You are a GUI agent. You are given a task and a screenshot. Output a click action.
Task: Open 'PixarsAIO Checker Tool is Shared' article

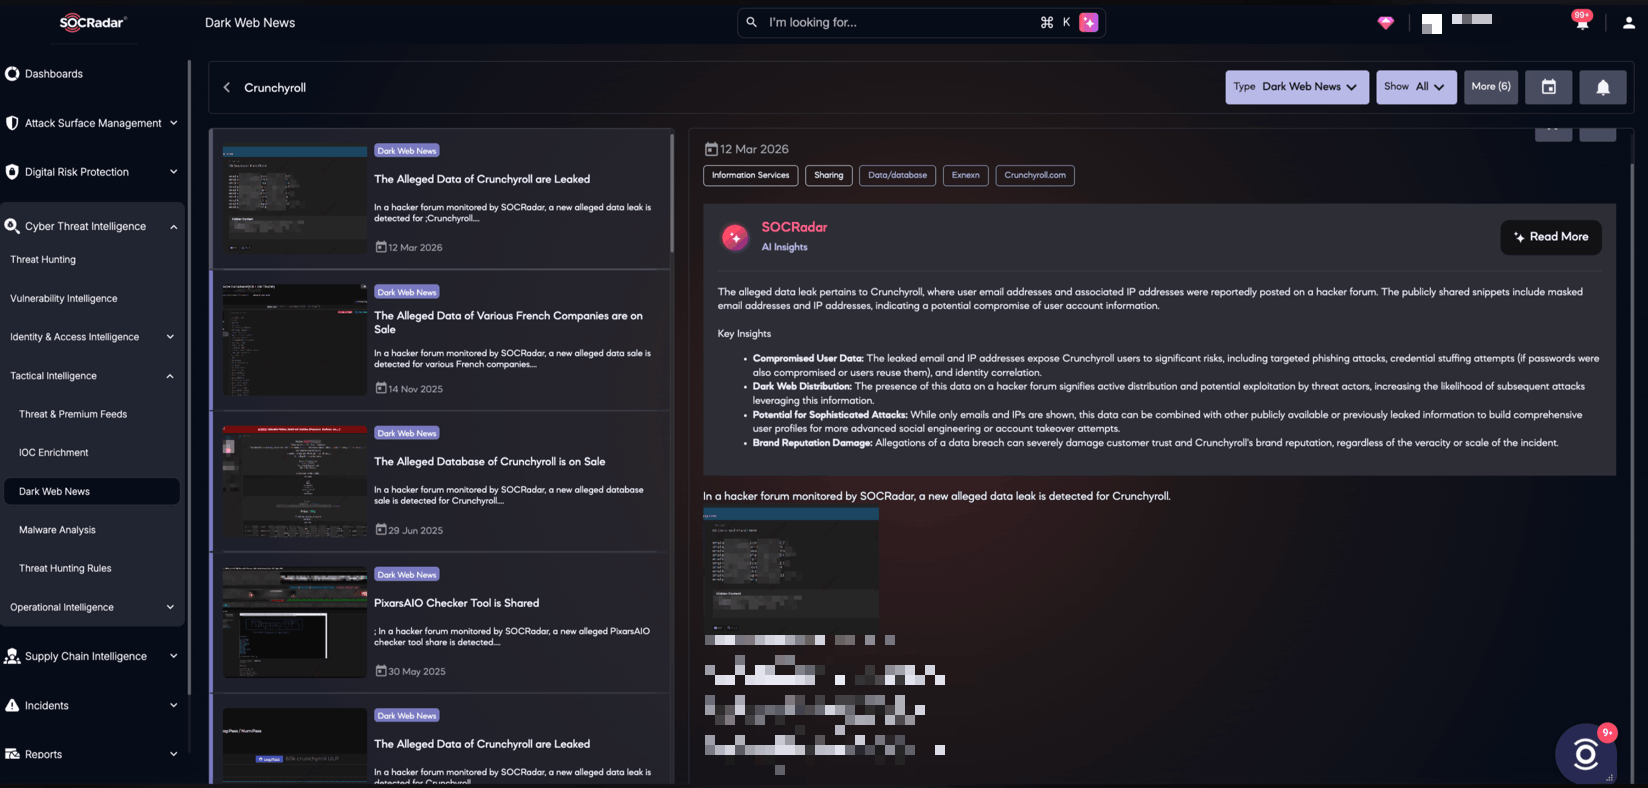[x=456, y=603]
